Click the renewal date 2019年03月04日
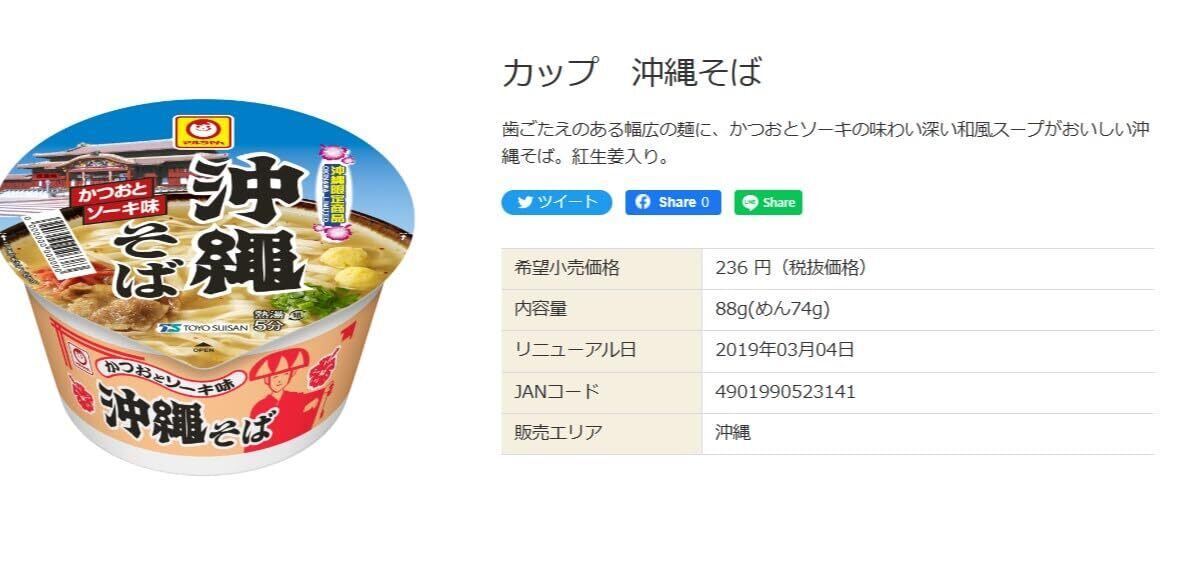1185x576 pixels. pos(784,350)
